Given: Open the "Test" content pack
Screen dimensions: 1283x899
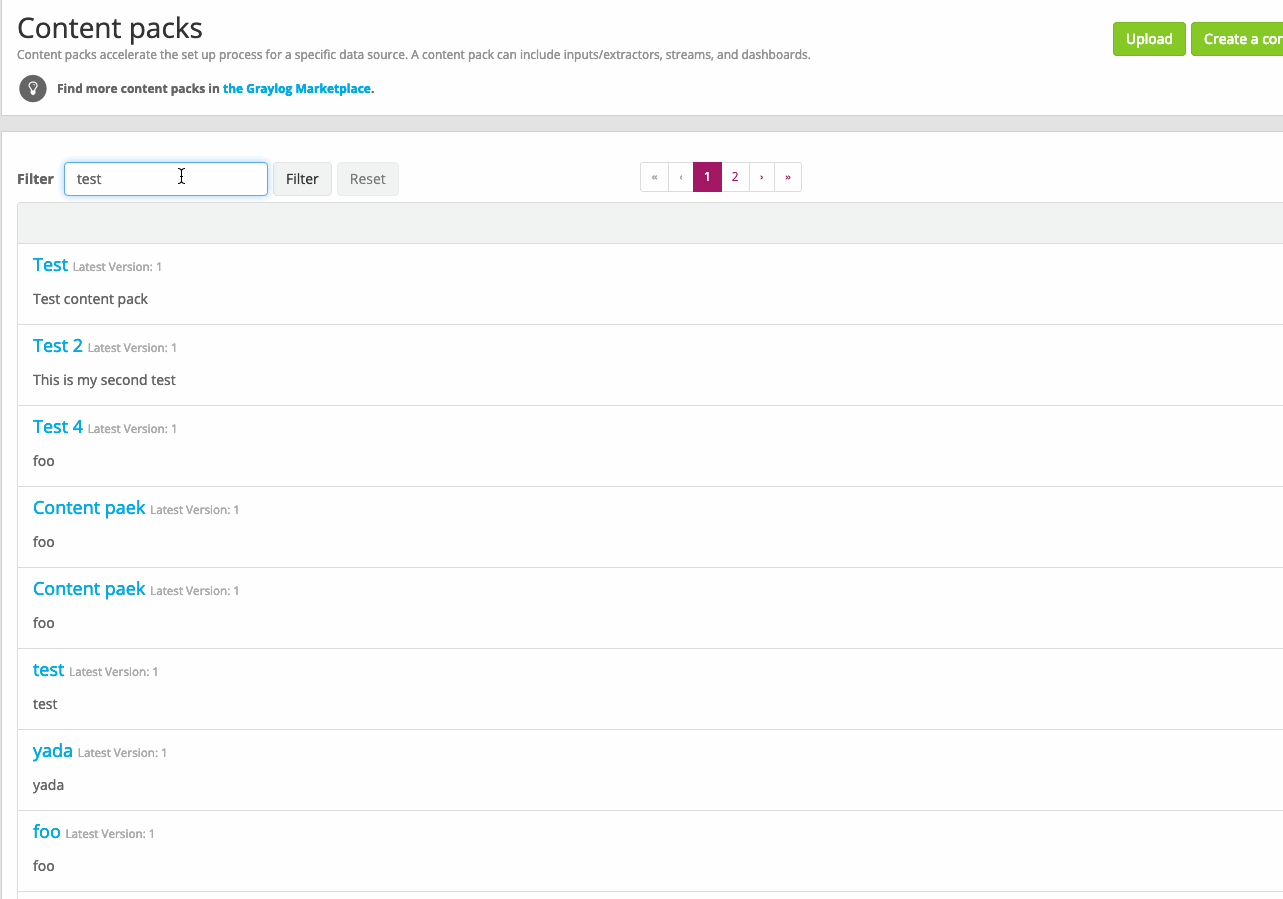Looking at the screenshot, I should (50, 265).
